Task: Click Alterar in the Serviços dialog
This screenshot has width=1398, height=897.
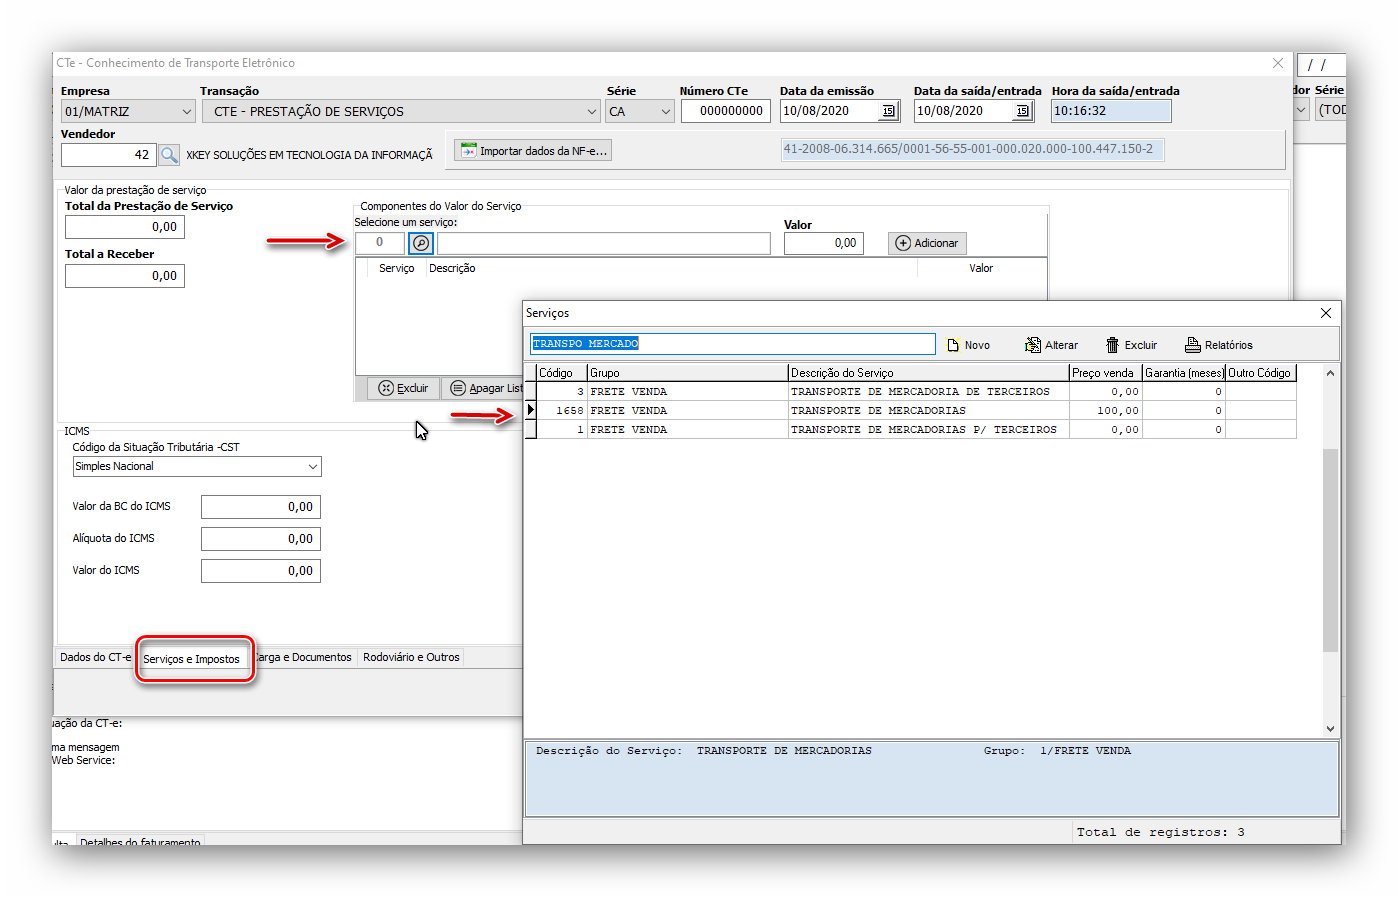Action: (x=1051, y=345)
